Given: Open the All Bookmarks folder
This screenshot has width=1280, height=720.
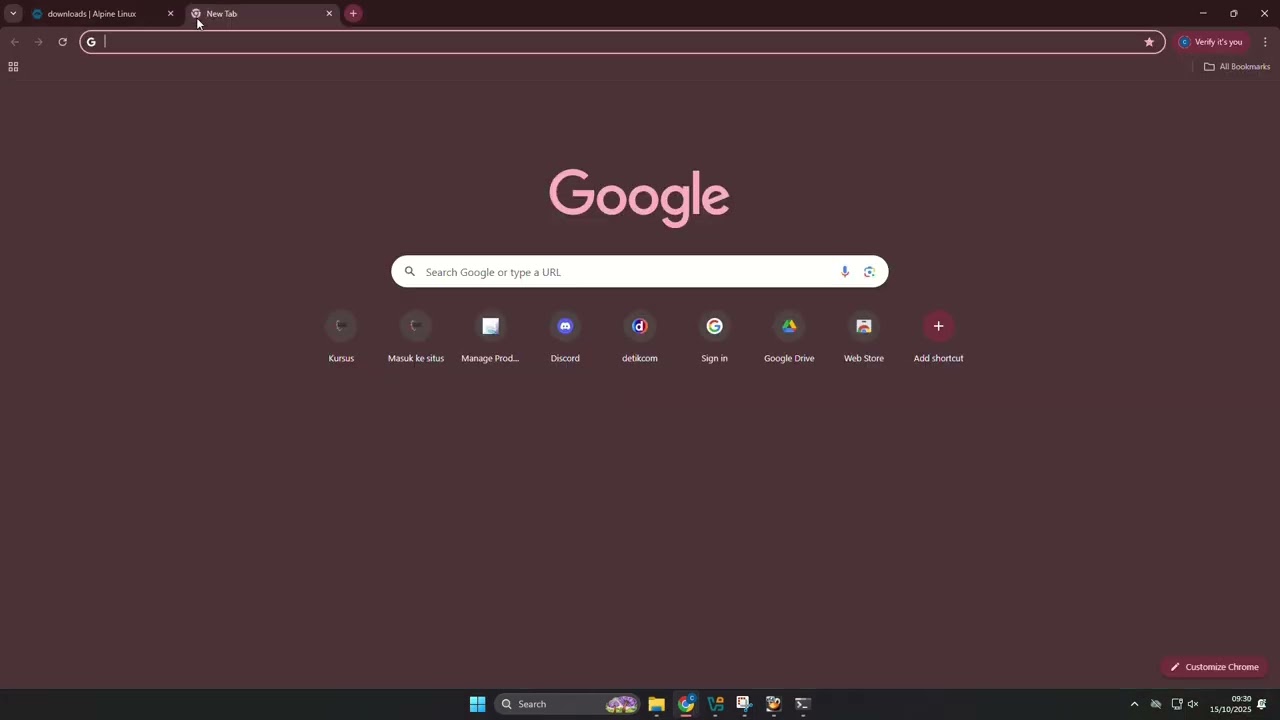Looking at the screenshot, I should (1237, 67).
